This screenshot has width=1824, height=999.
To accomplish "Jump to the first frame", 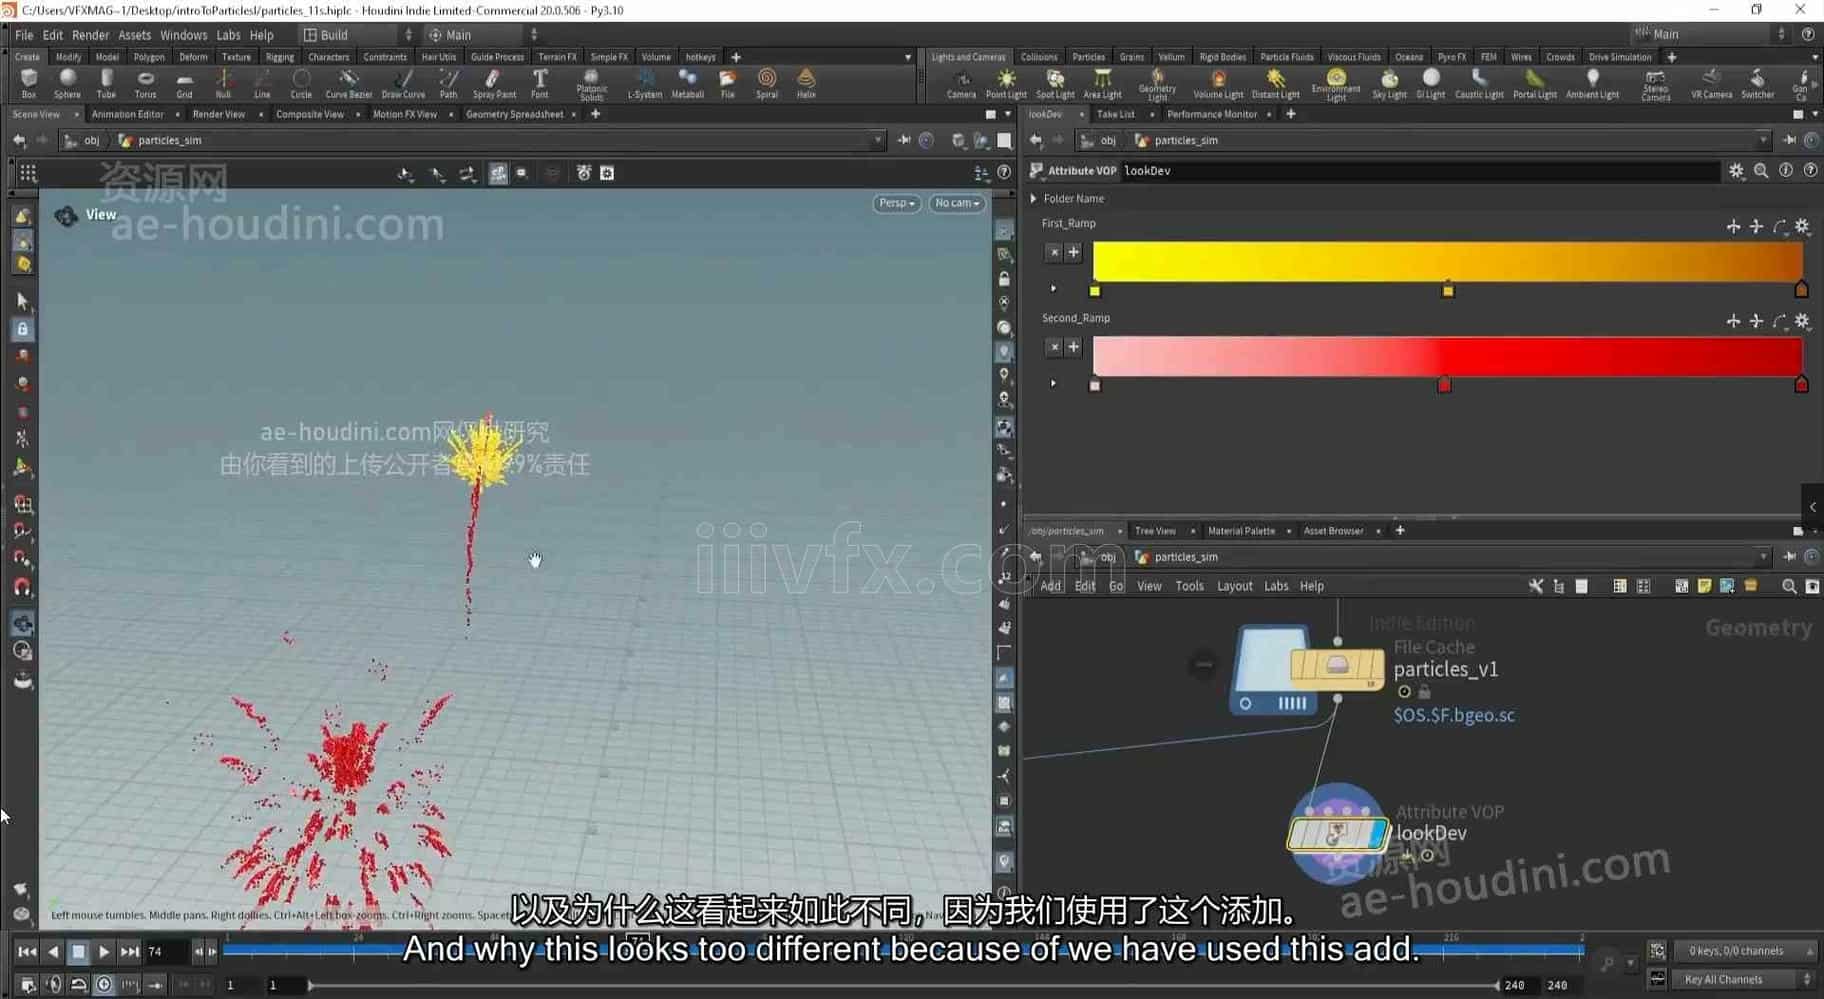I will click(x=27, y=952).
